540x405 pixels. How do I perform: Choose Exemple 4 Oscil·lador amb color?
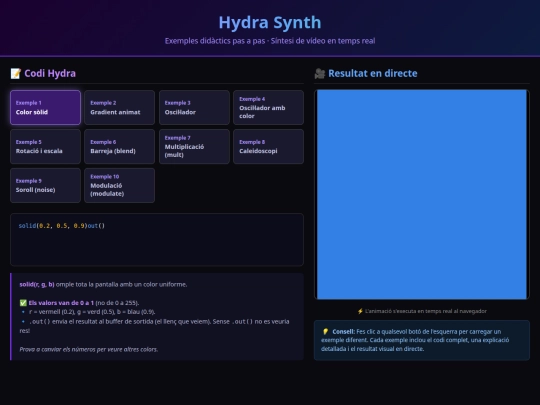point(268,107)
